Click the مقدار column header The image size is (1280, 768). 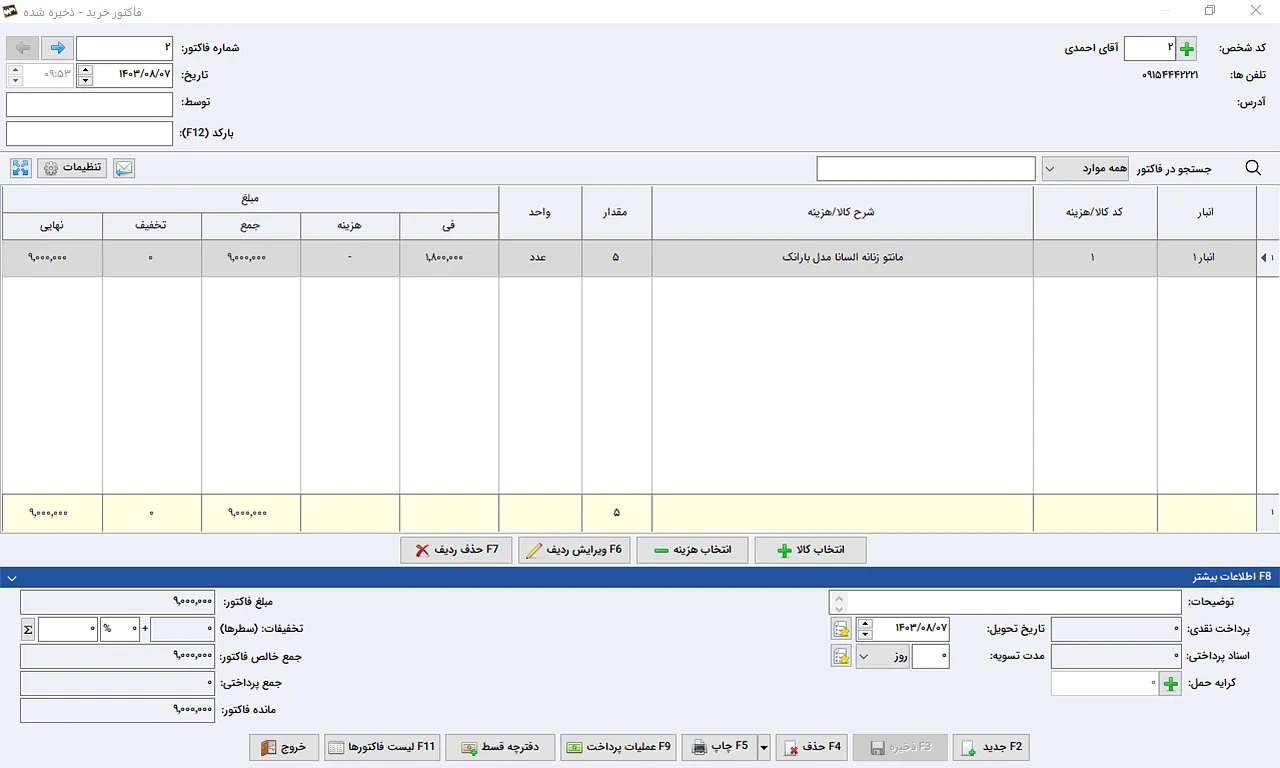point(616,212)
